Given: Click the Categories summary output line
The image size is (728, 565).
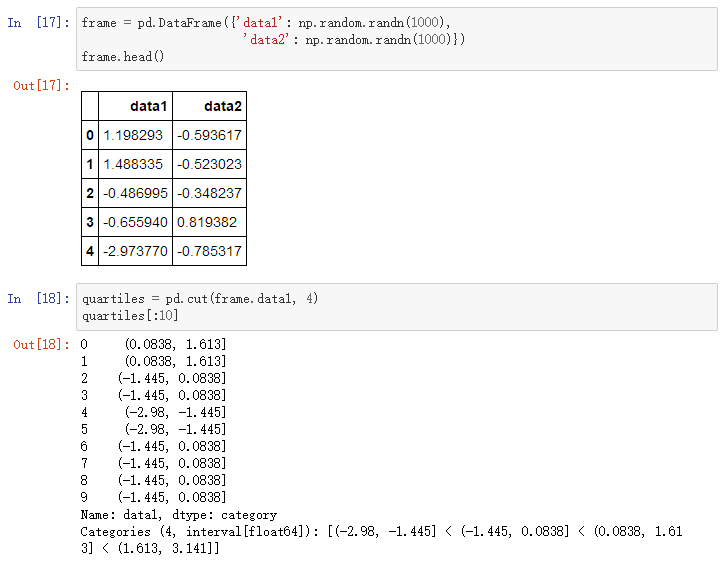Looking at the screenshot, I should (x=381, y=540).
